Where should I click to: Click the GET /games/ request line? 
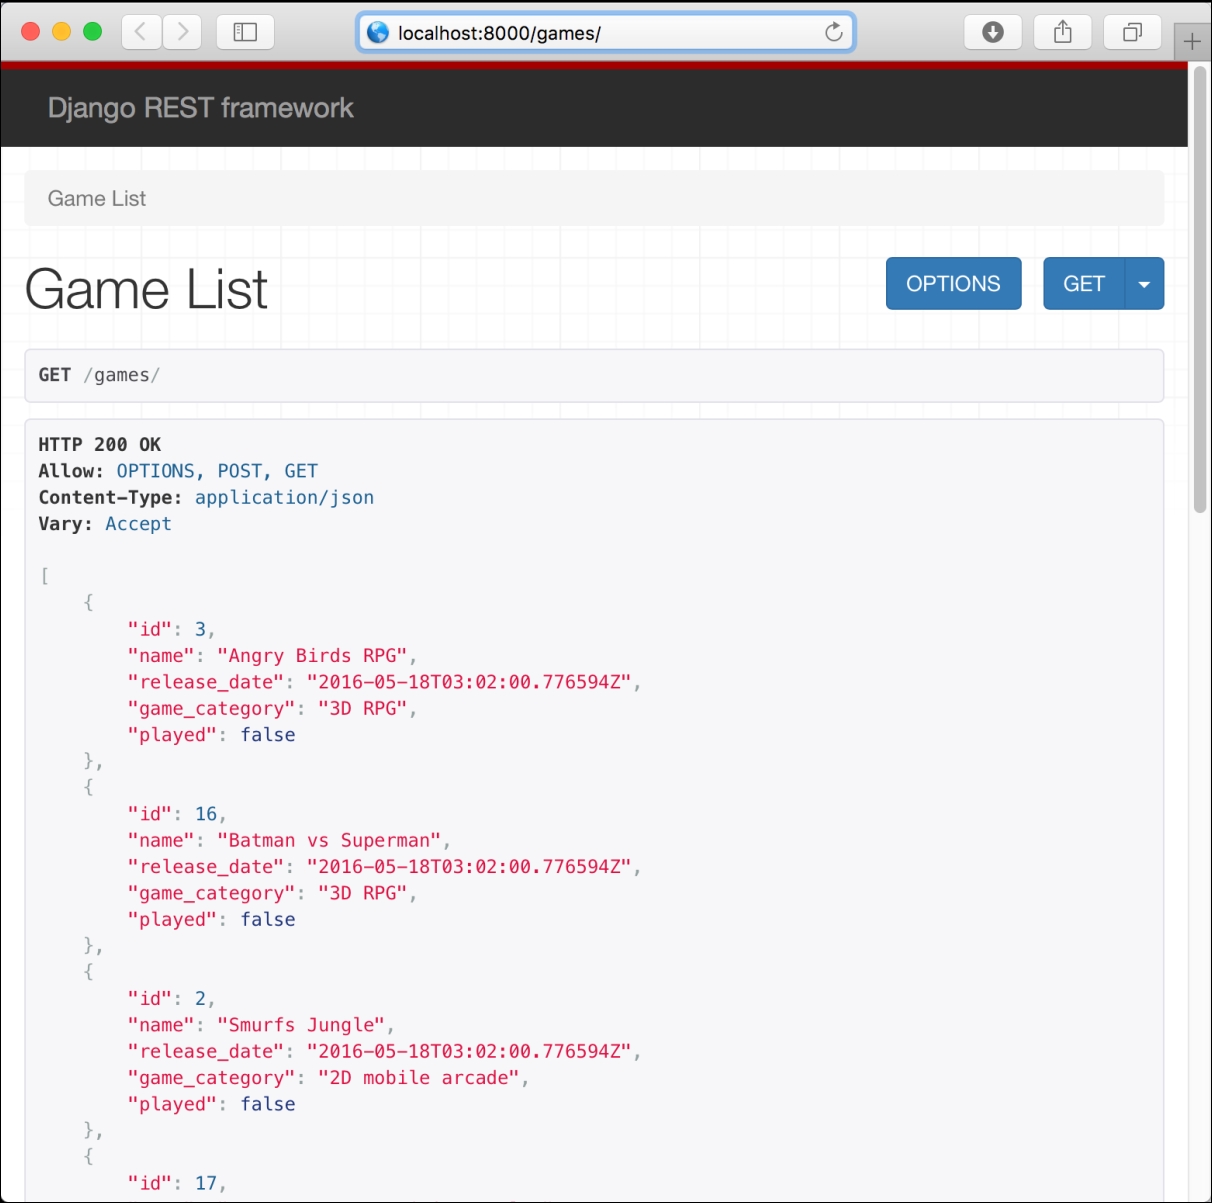click(x=99, y=375)
